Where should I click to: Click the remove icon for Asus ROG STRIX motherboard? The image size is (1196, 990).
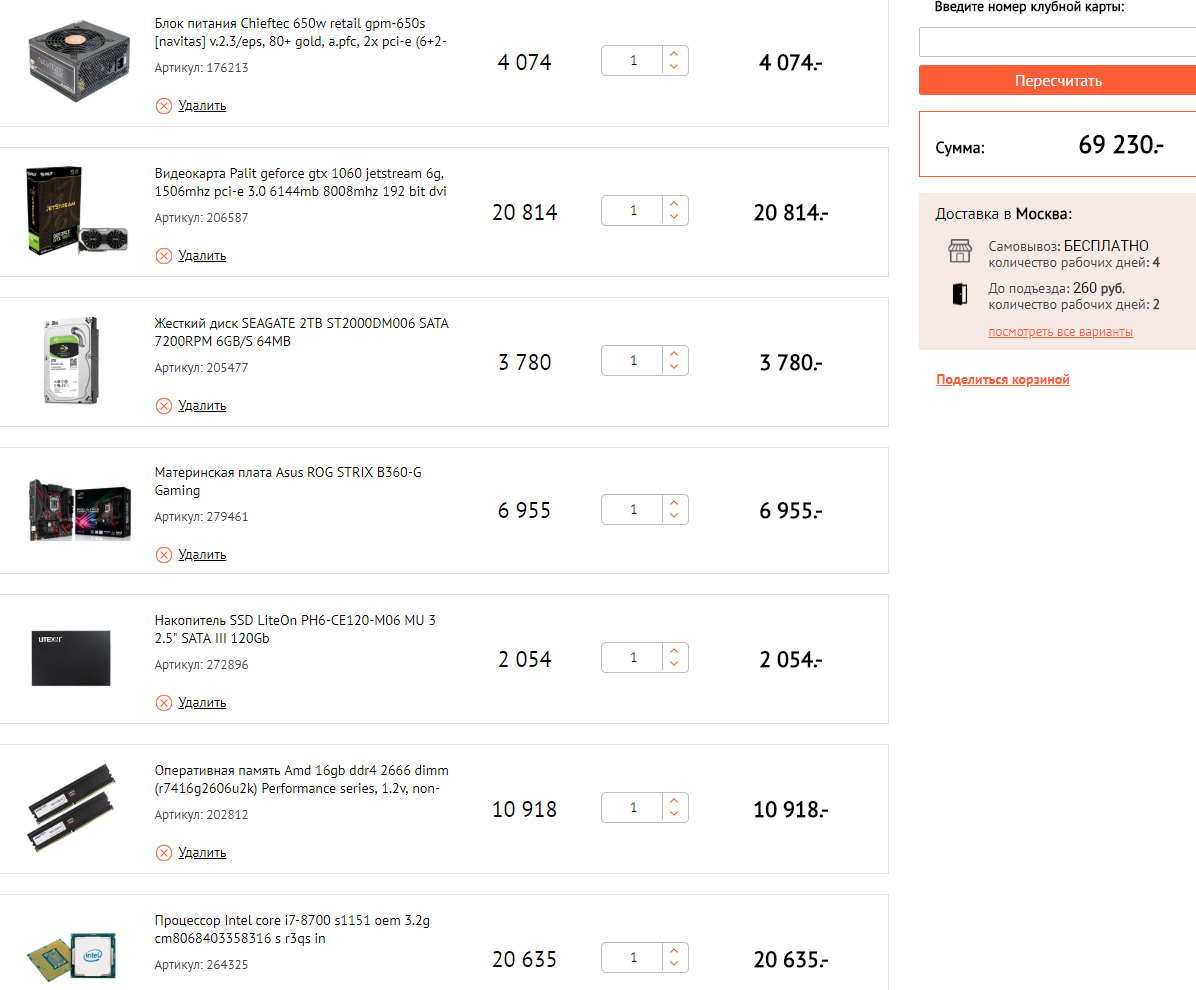pos(164,555)
